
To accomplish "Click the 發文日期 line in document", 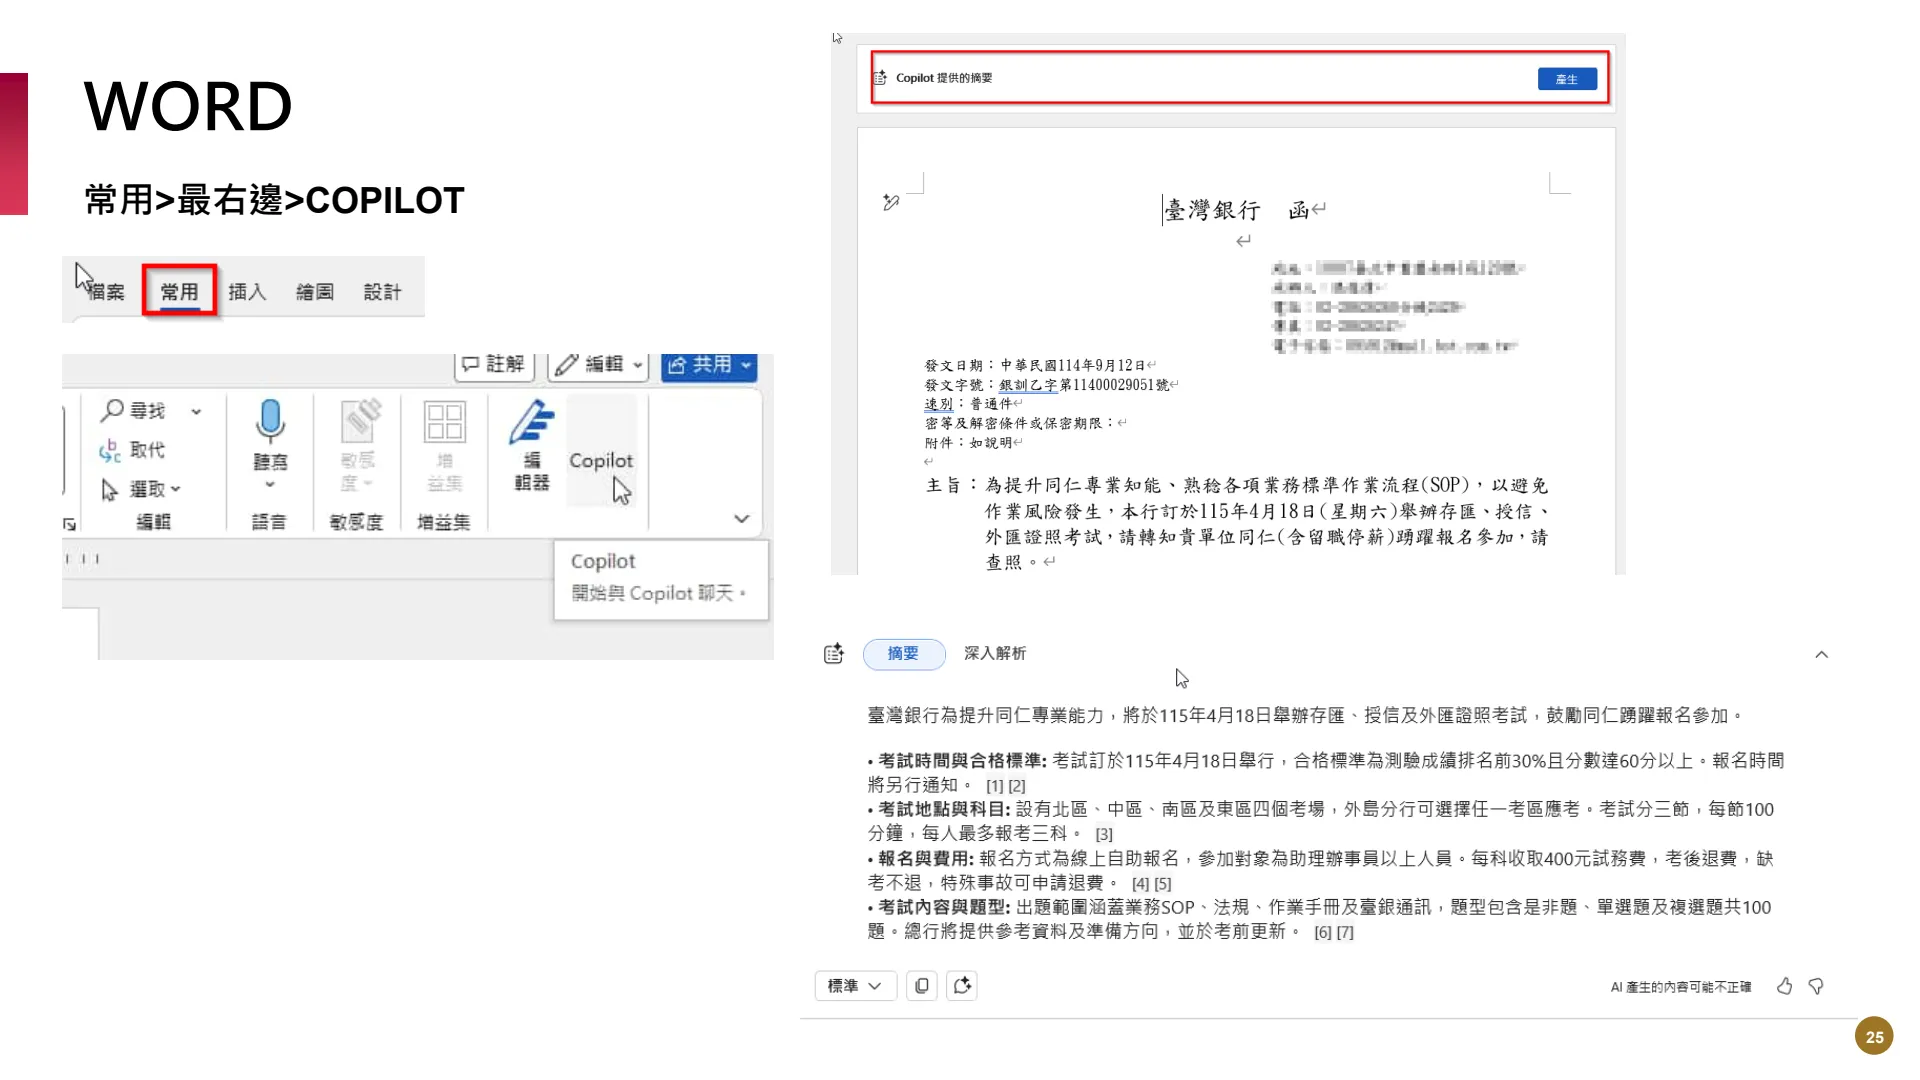I will click(x=1040, y=366).
